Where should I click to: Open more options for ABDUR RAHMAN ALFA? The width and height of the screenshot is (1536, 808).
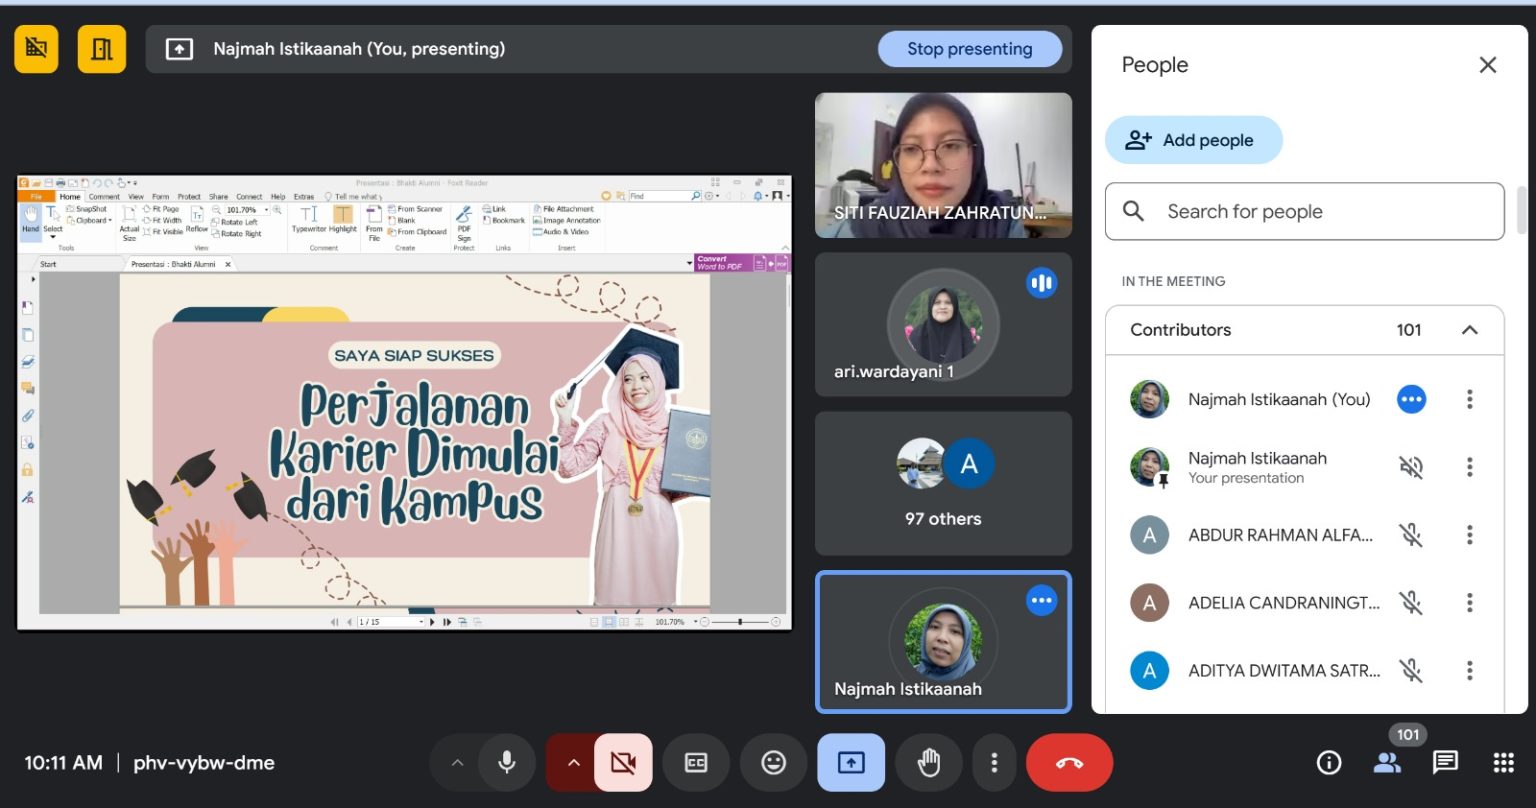click(x=1469, y=535)
